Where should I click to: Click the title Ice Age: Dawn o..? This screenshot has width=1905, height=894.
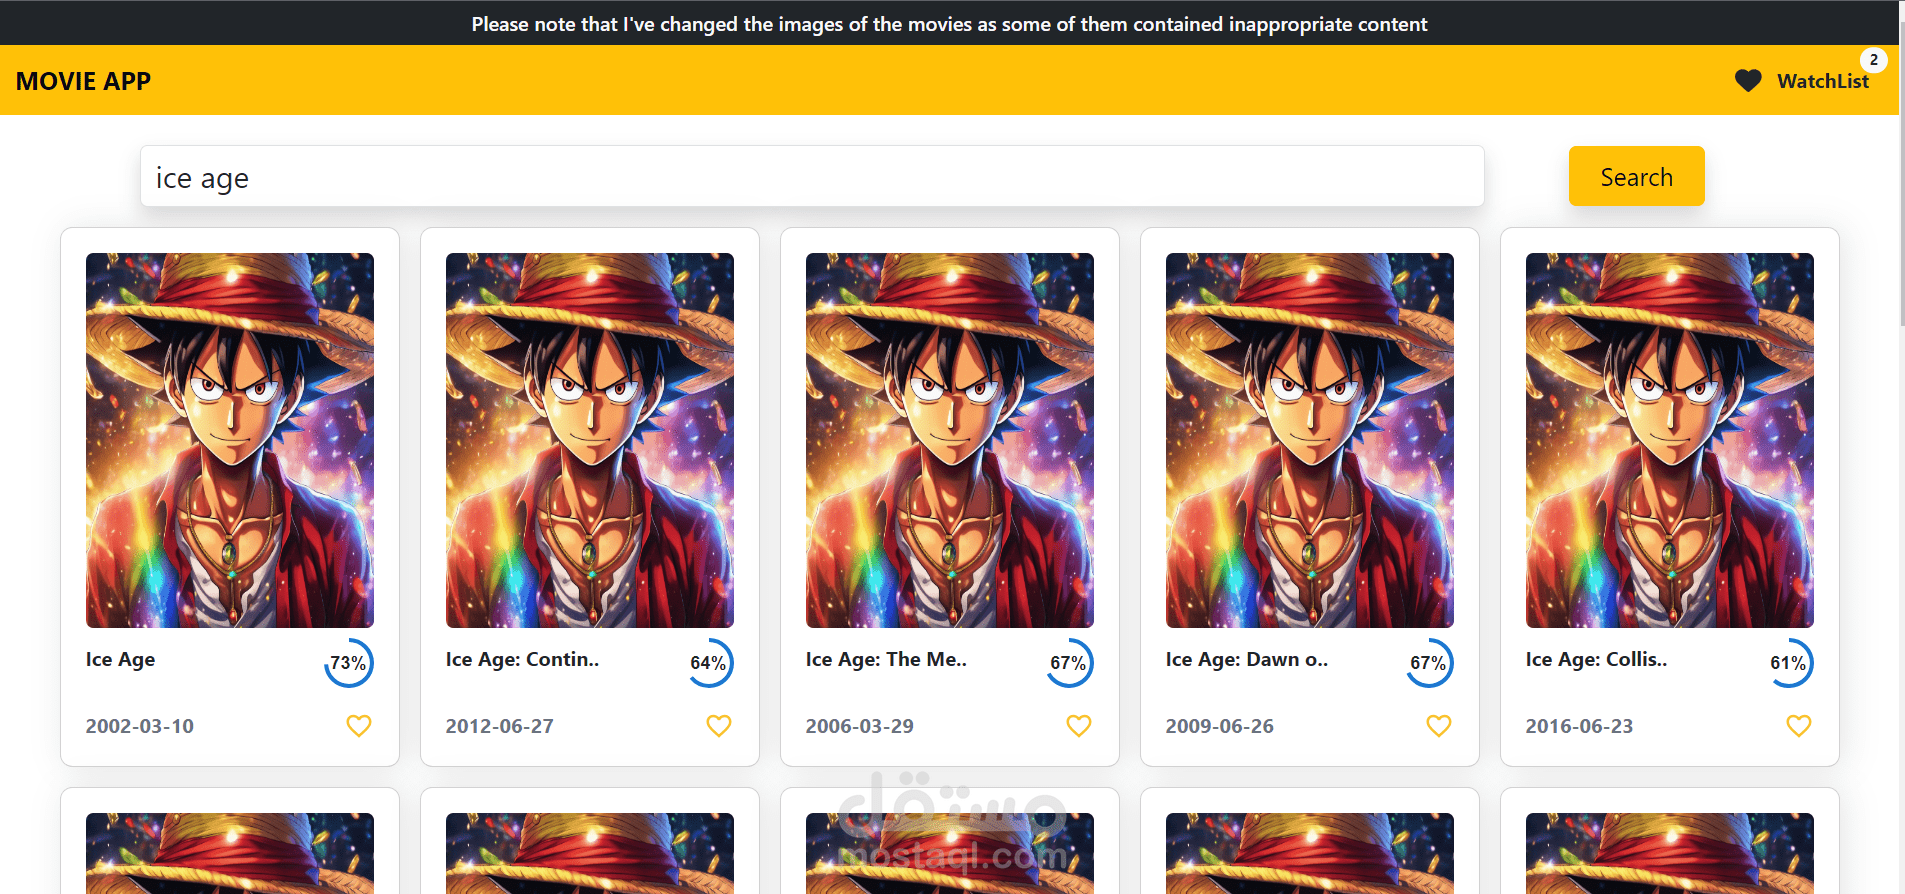(x=1246, y=660)
